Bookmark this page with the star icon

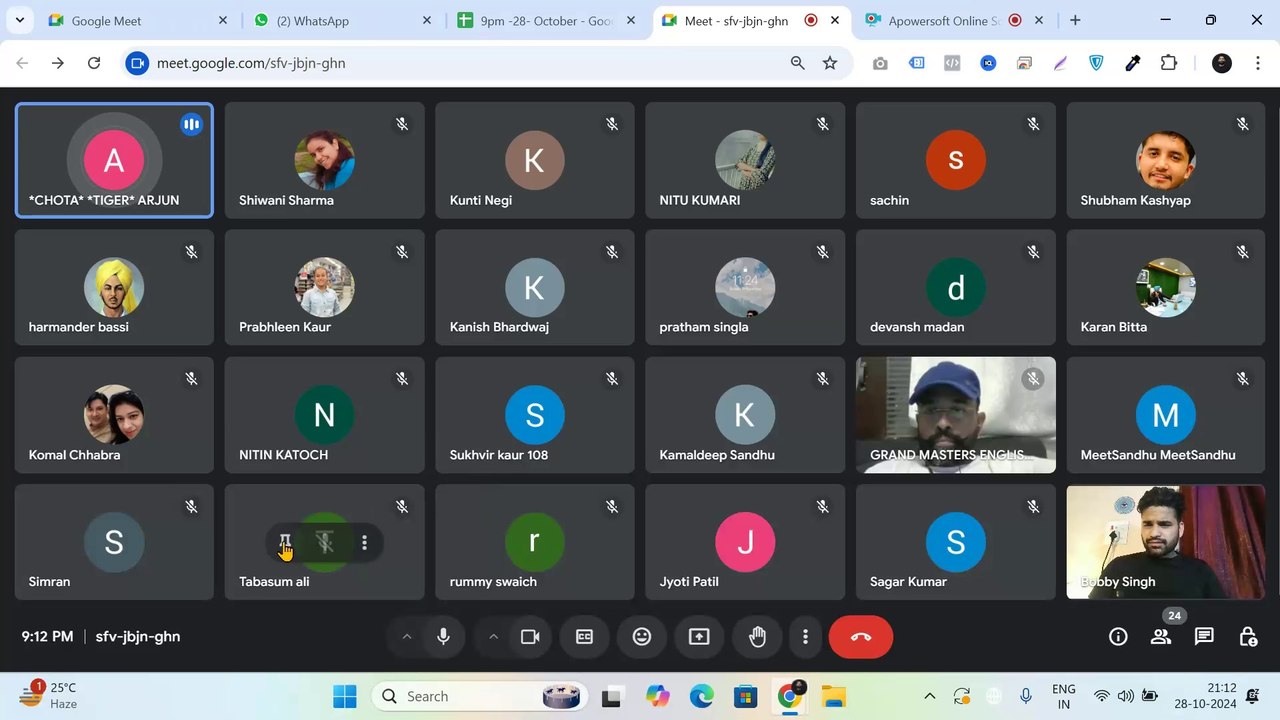point(830,63)
